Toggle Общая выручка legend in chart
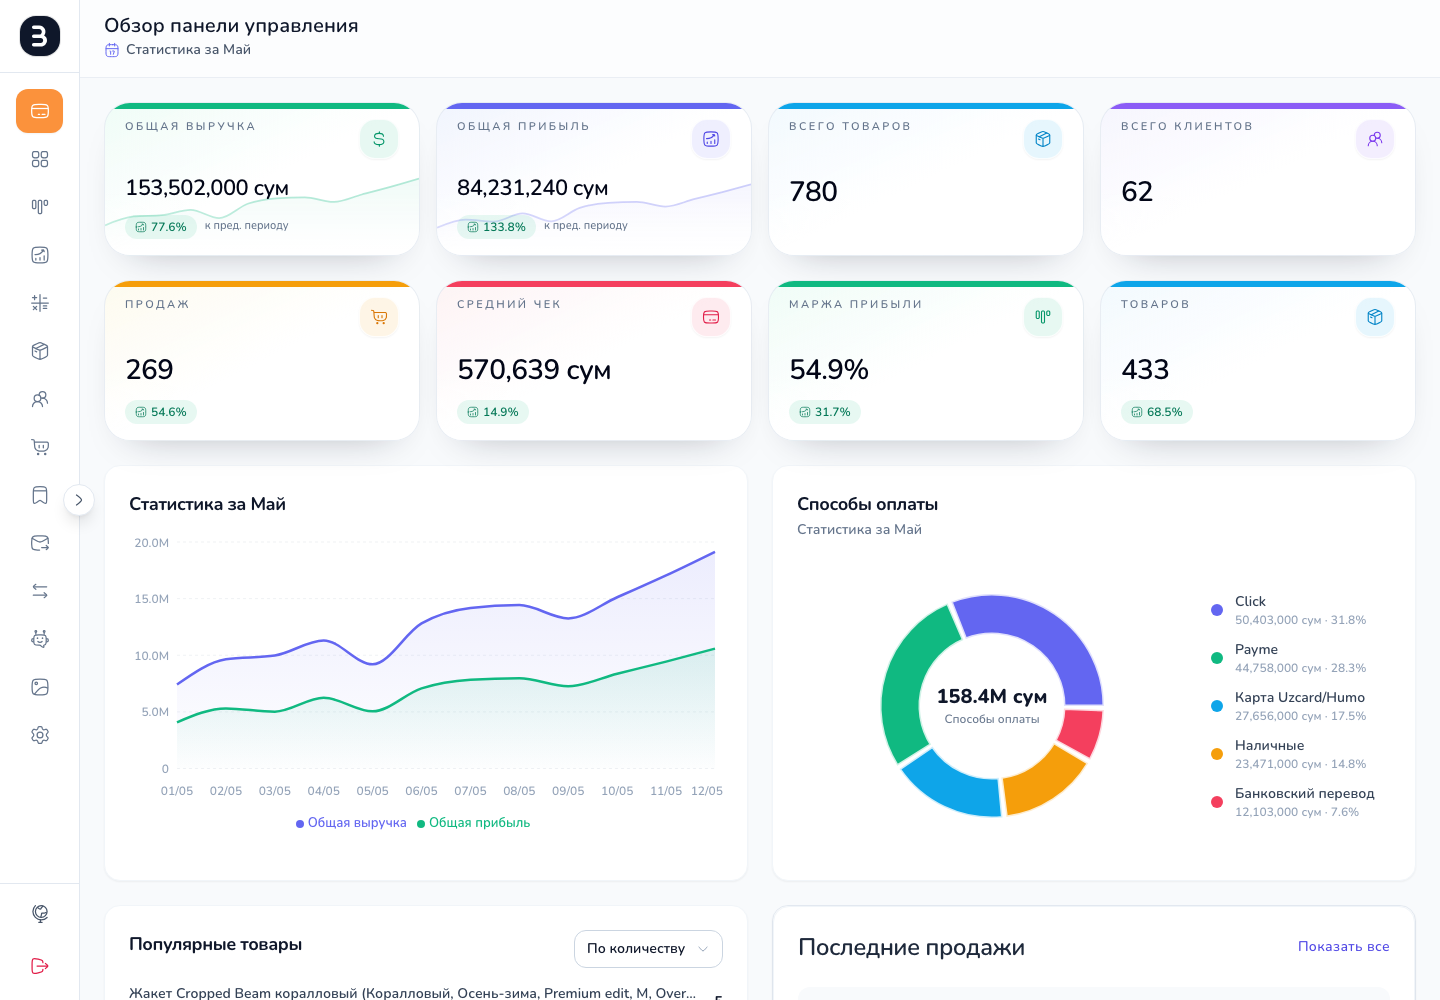This screenshot has width=1440, height=1000. [351, 823]
